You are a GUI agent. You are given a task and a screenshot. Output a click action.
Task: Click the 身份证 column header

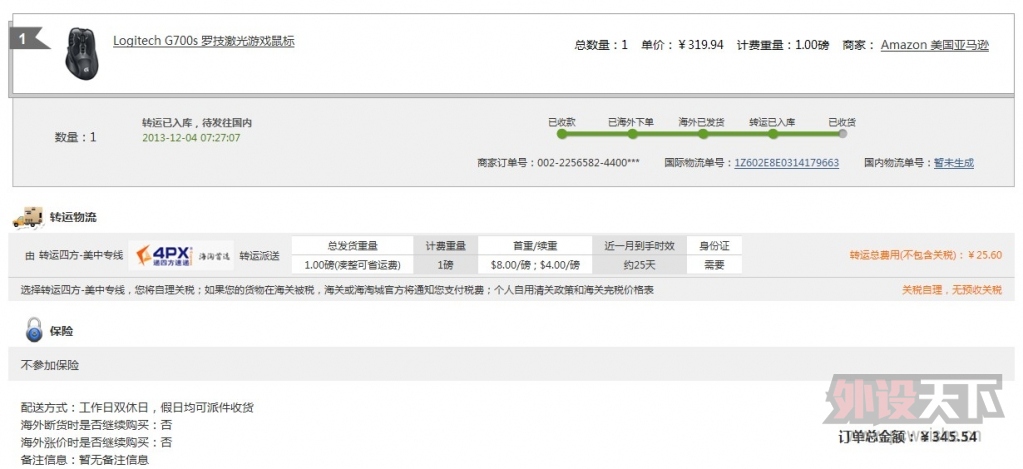pos(714,245)
